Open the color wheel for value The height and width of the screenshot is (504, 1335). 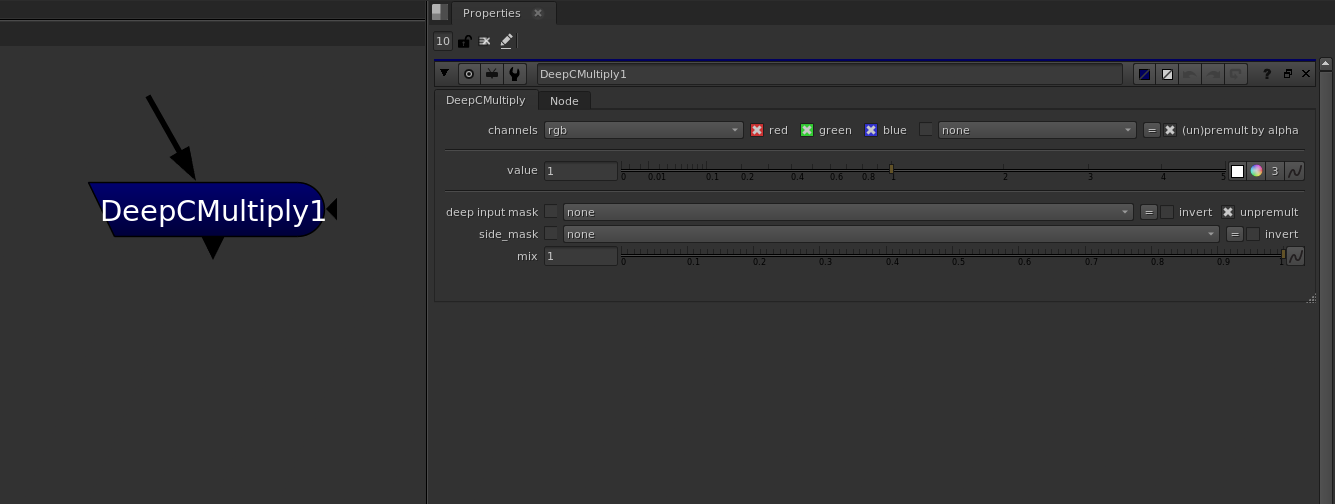pos(1256,171)
